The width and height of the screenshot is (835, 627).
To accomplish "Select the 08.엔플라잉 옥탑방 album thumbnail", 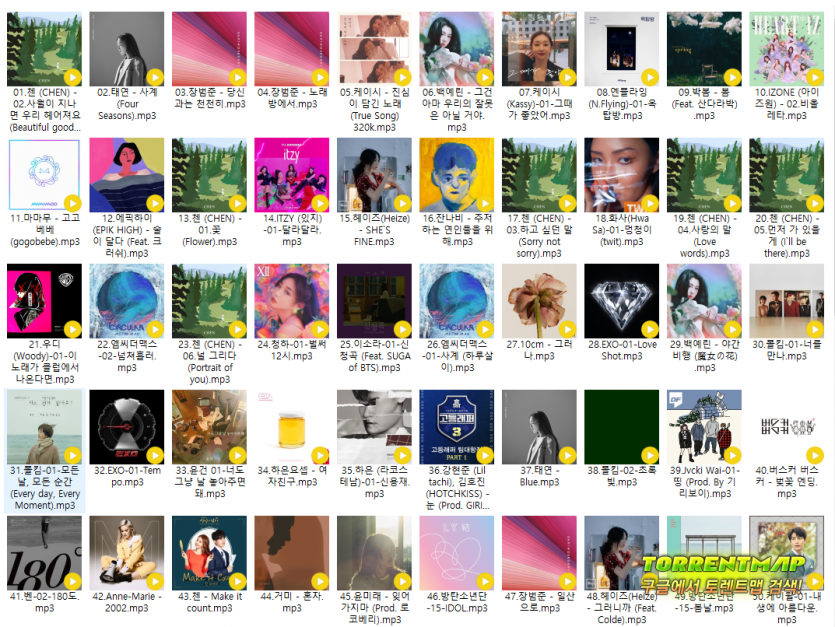I will point(622,49).
